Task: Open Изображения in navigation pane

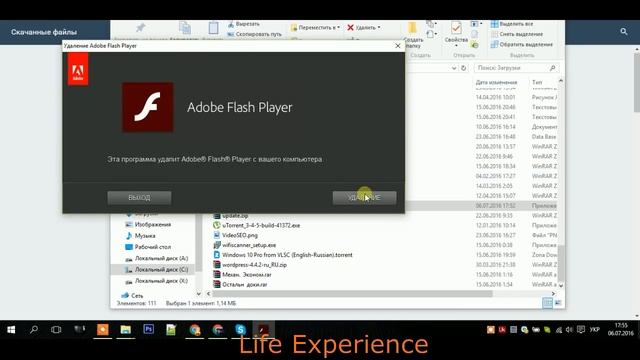Action: pos(148,224)
